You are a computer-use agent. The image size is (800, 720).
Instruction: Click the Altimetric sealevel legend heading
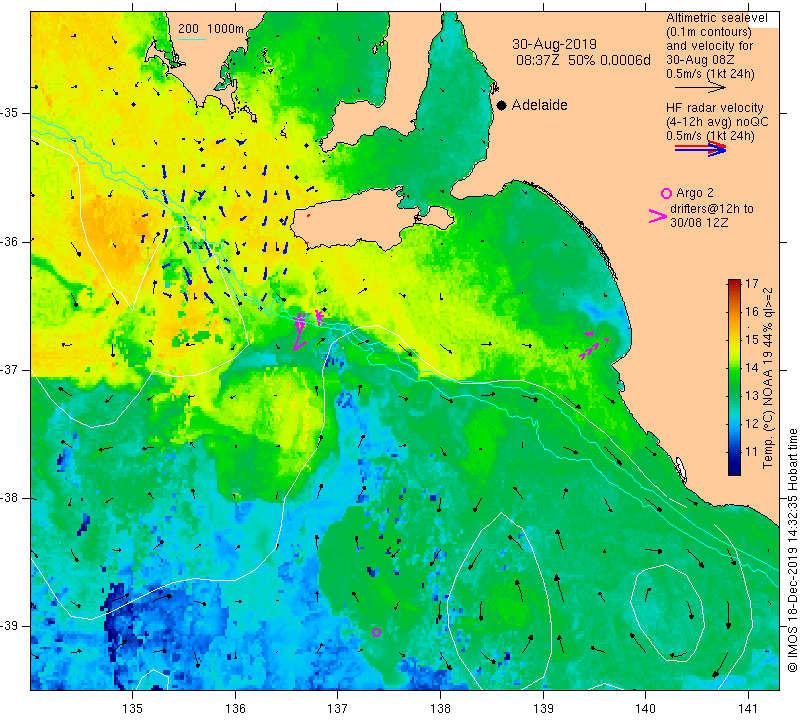(716, 18)
